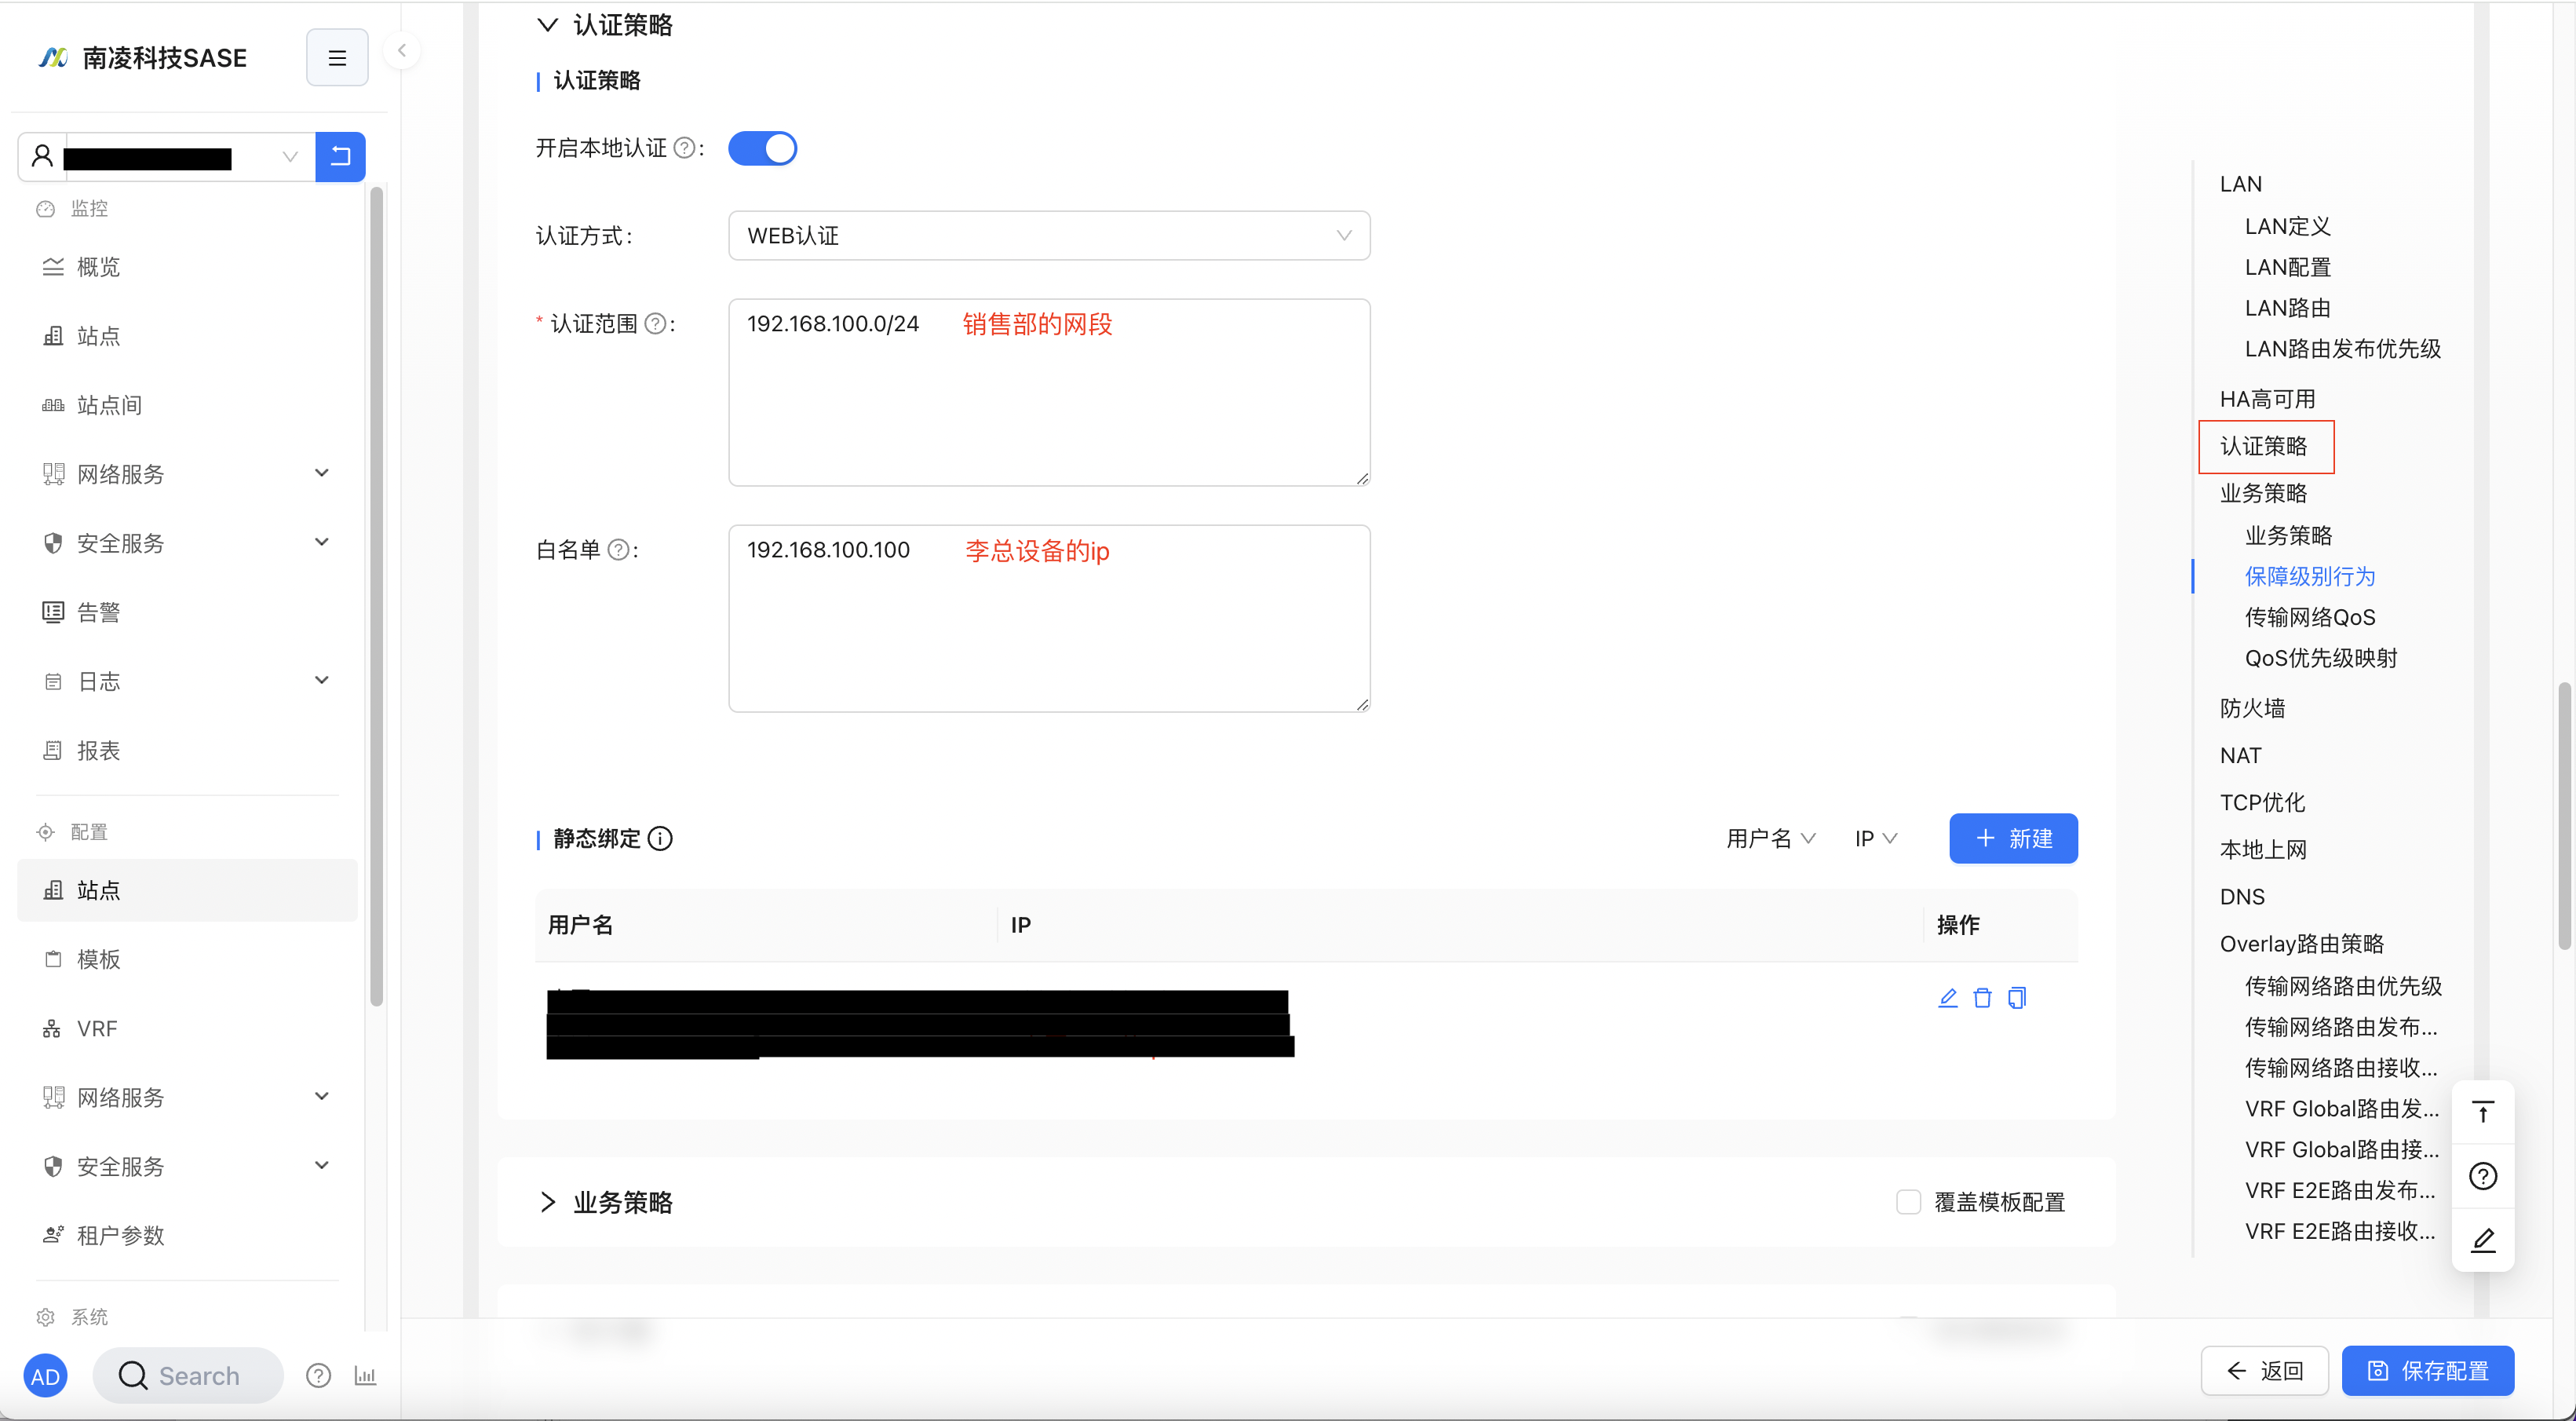Click the 南凌科技SASE logo
The width and height of the screenshot is (2576, 1421).
click(x=142, y=58)
